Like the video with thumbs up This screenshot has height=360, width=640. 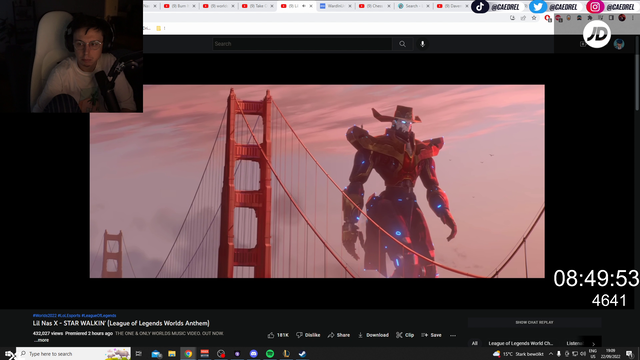pos(278,335)
